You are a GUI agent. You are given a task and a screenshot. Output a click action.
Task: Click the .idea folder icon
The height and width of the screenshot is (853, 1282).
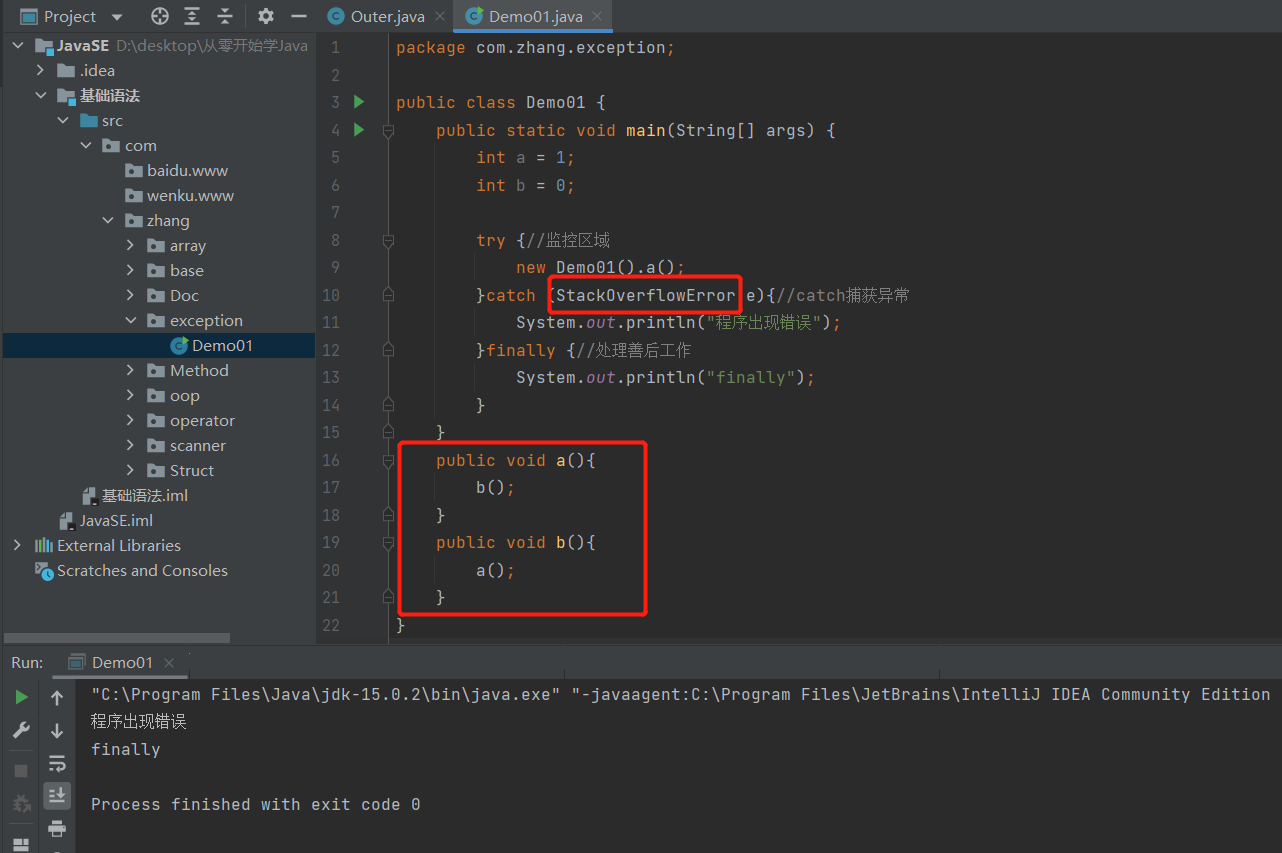point(67,71)
